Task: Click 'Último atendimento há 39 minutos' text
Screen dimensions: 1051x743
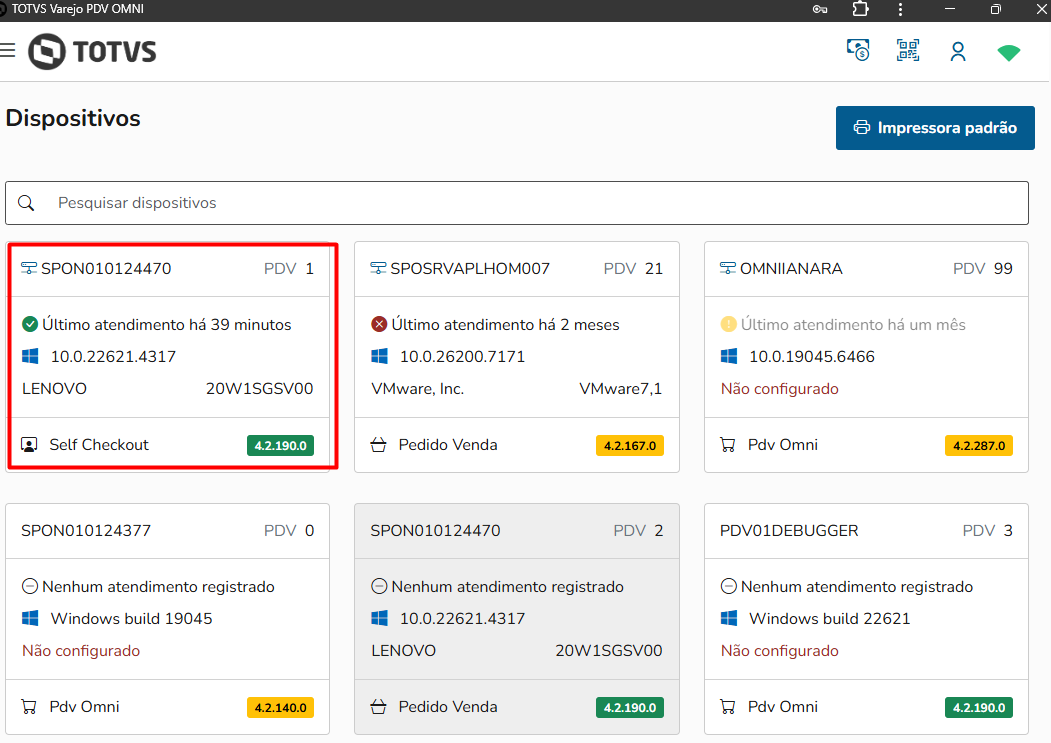Action: point(167,325)
